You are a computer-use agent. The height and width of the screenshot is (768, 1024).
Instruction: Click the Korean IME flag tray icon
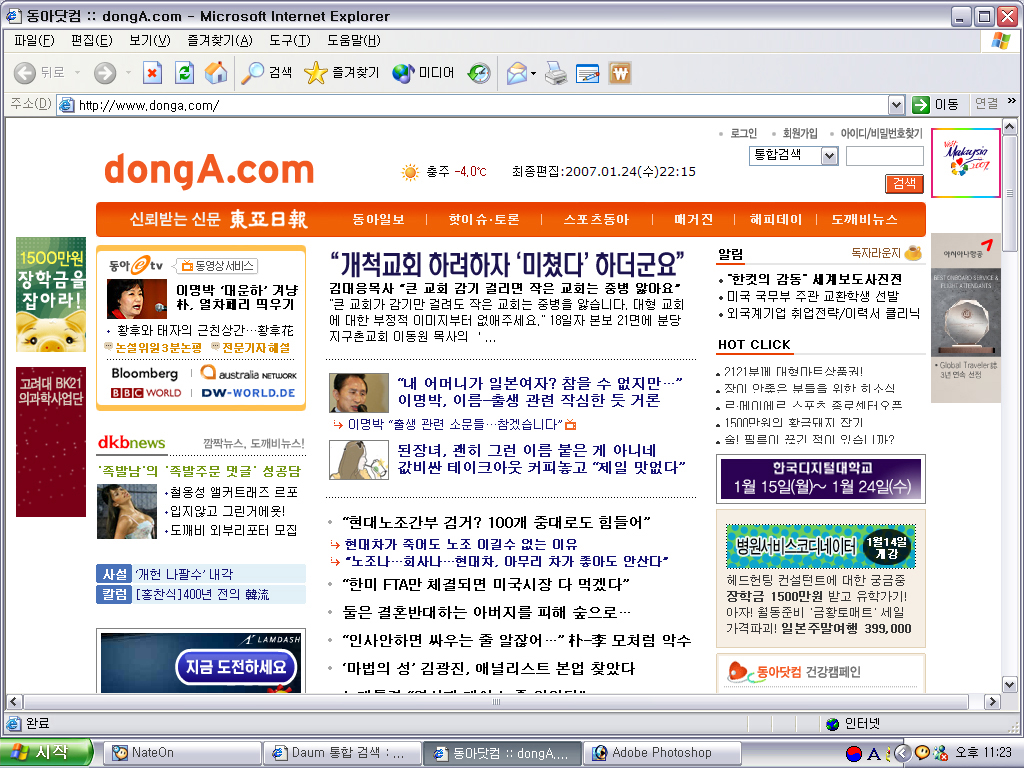pyautogui.click(x=854, y=753)
